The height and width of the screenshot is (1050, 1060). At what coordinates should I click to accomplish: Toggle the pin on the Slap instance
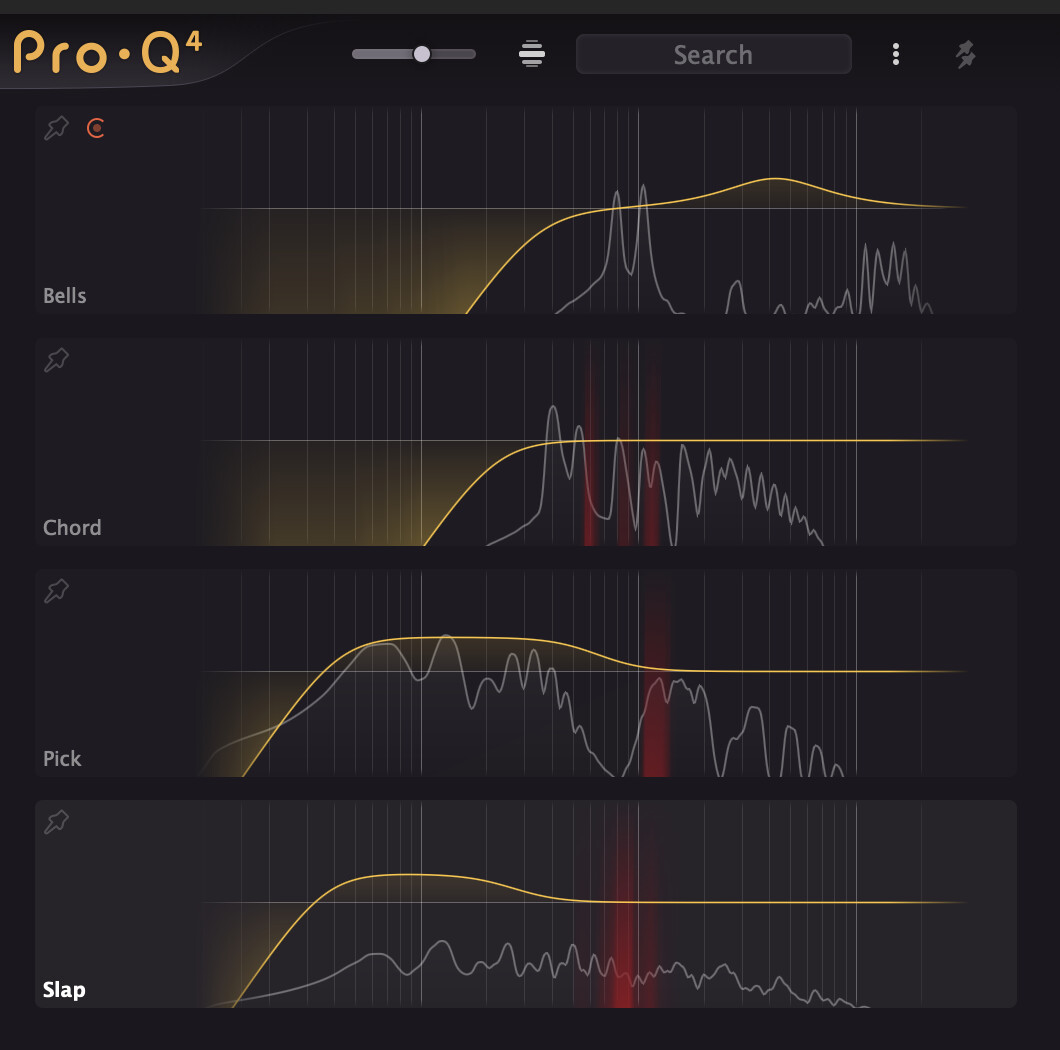[x=57, y=822]
